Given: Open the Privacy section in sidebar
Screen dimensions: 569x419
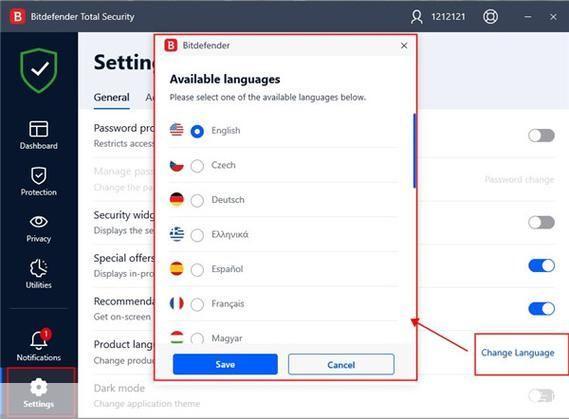Looking at the screenshot, I should click(38, 229).
